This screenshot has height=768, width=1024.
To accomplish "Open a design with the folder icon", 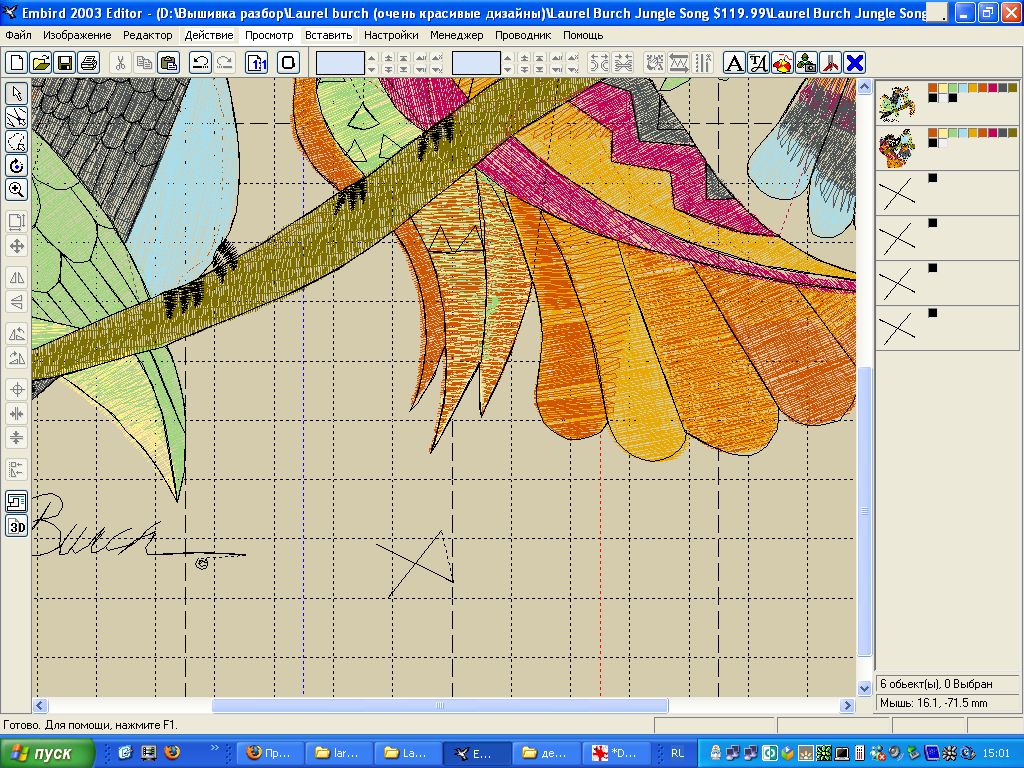I will point(41,63).
